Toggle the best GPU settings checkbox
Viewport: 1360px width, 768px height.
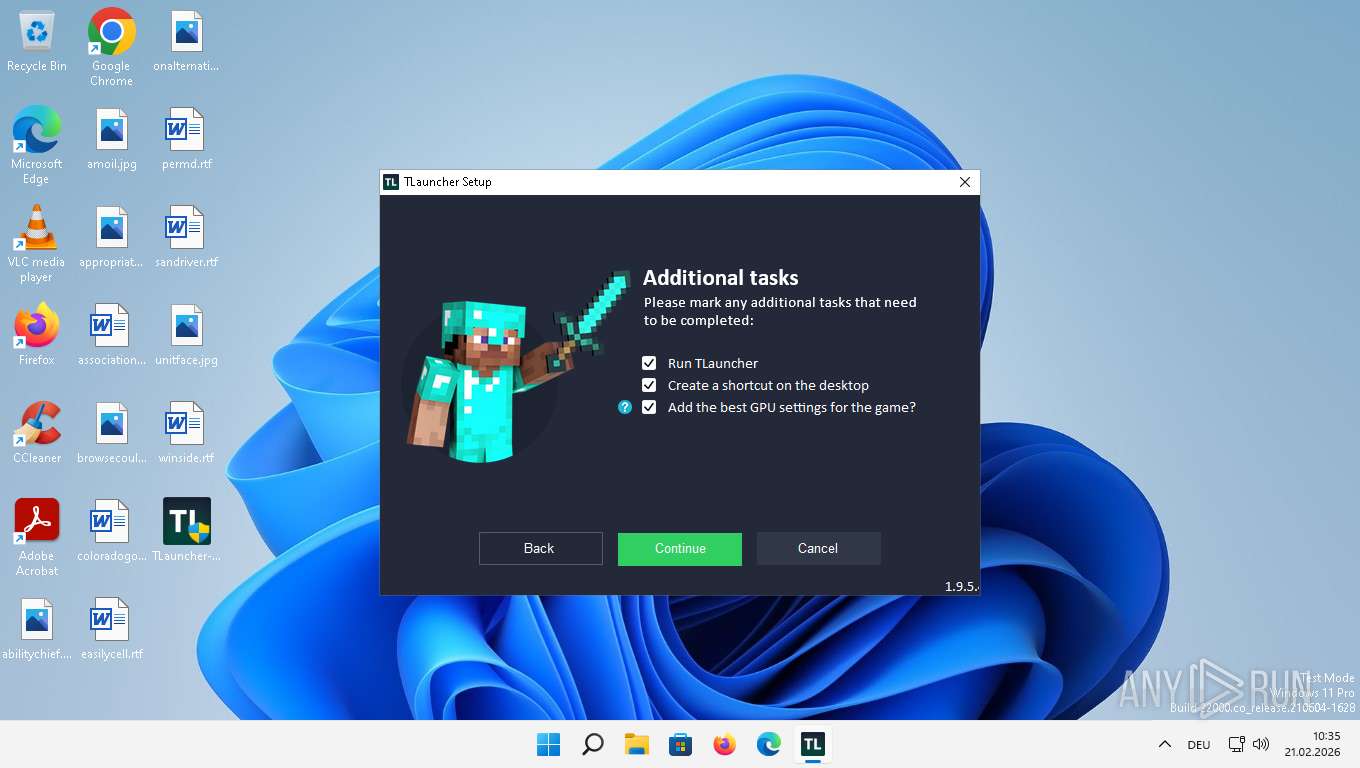[x=649, y=407]
